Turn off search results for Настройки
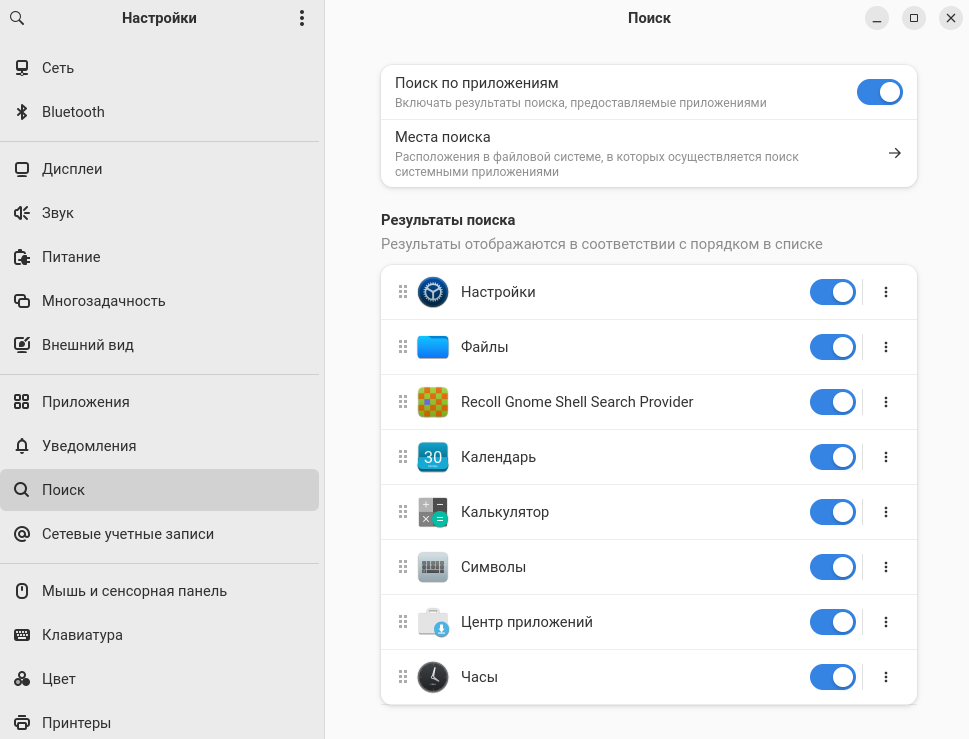 point(832,292)
